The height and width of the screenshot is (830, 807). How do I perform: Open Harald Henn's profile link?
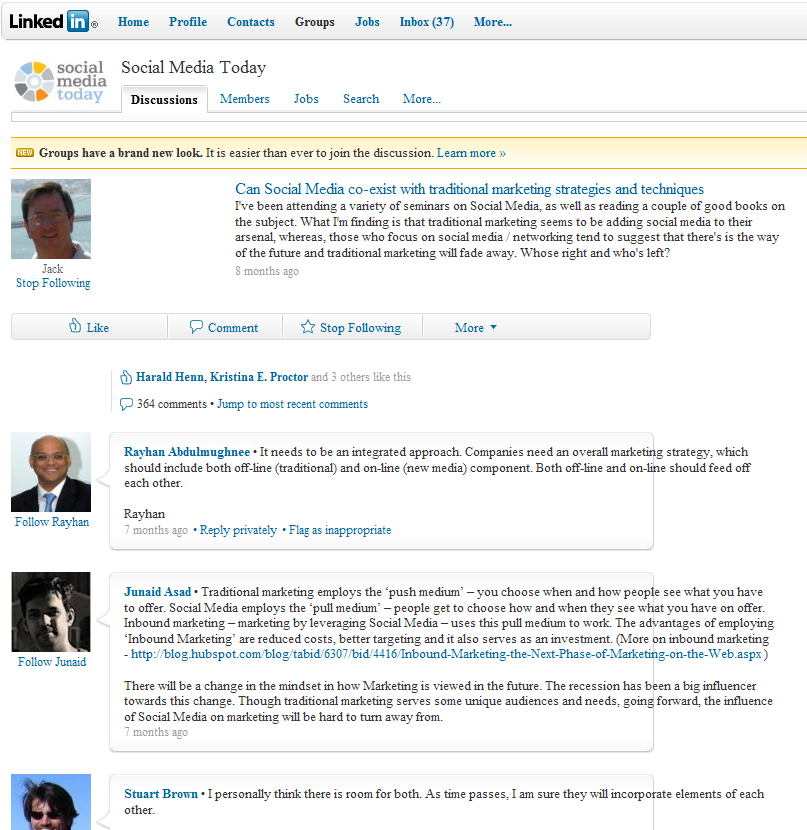169,377
